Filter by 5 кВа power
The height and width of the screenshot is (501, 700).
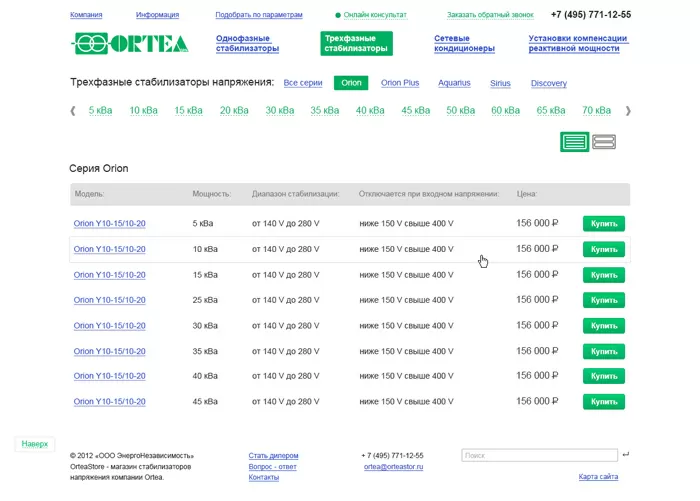coord(100,110)
